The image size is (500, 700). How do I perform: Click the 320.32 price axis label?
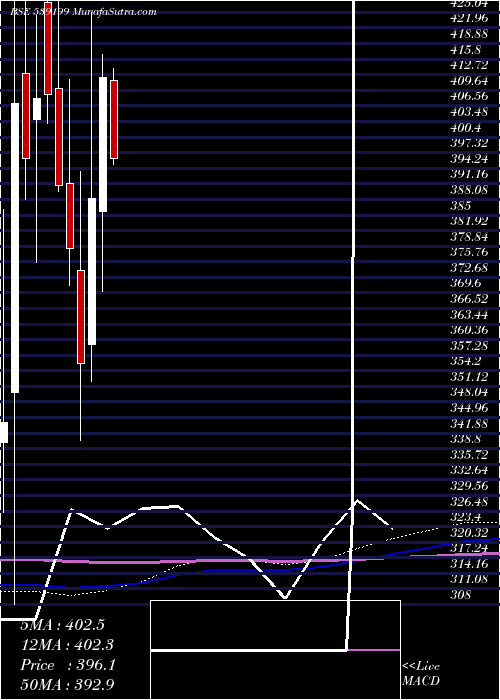click(x=468, y=532)
